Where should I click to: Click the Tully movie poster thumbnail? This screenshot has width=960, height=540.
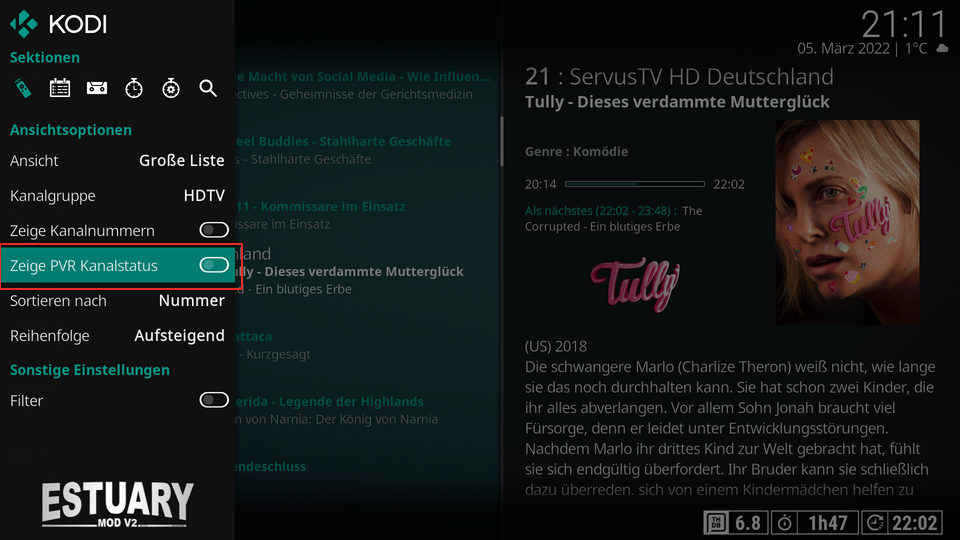(847, 222)
